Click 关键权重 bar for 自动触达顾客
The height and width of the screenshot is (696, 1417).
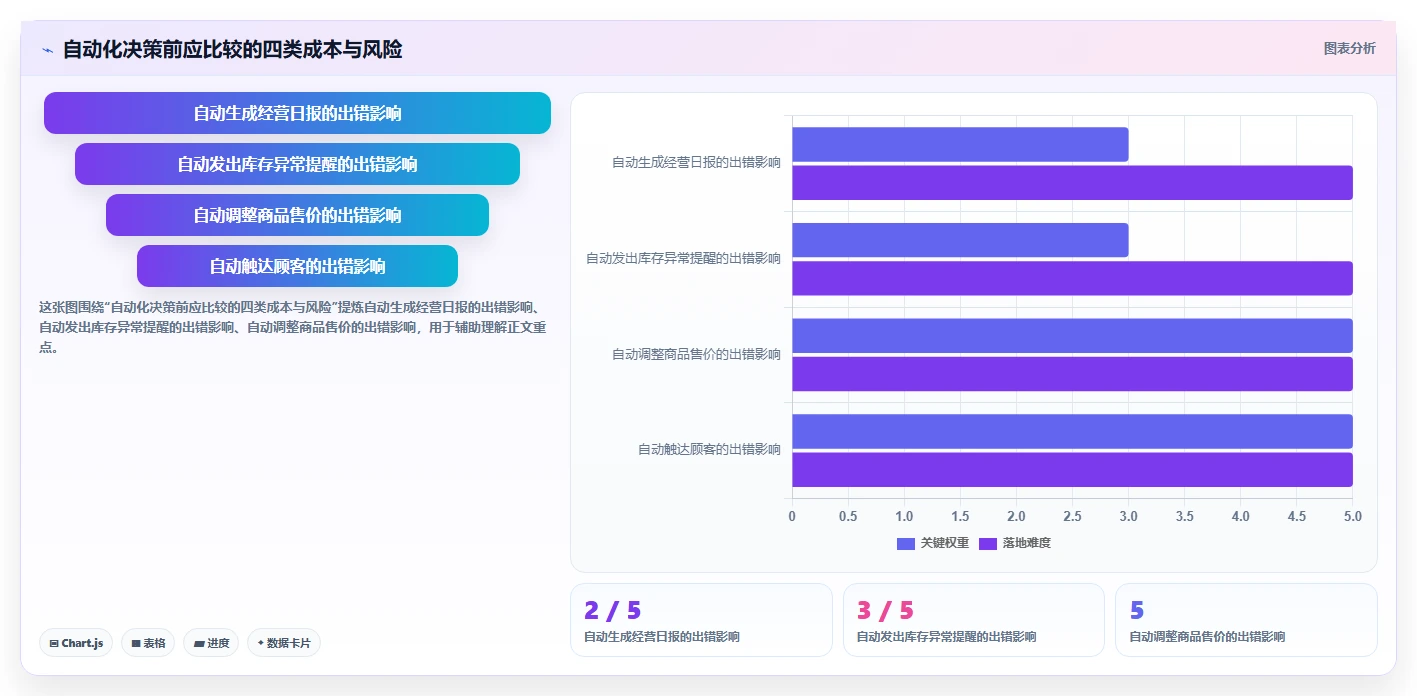click(x=1072, y=431)
